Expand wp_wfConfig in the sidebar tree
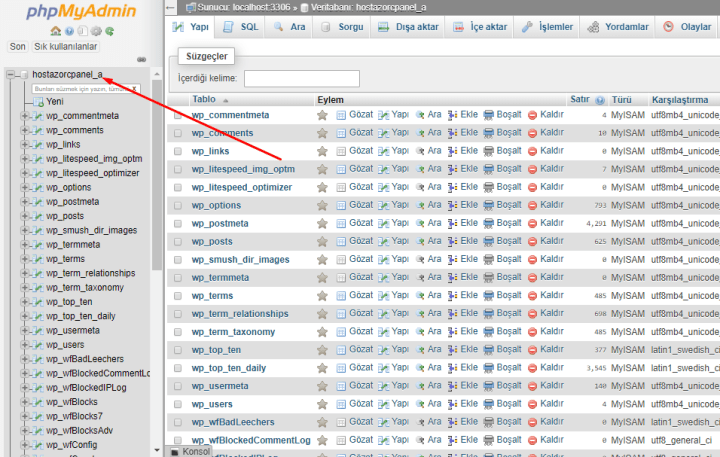 pyautogui.click(x=24, y=445)
